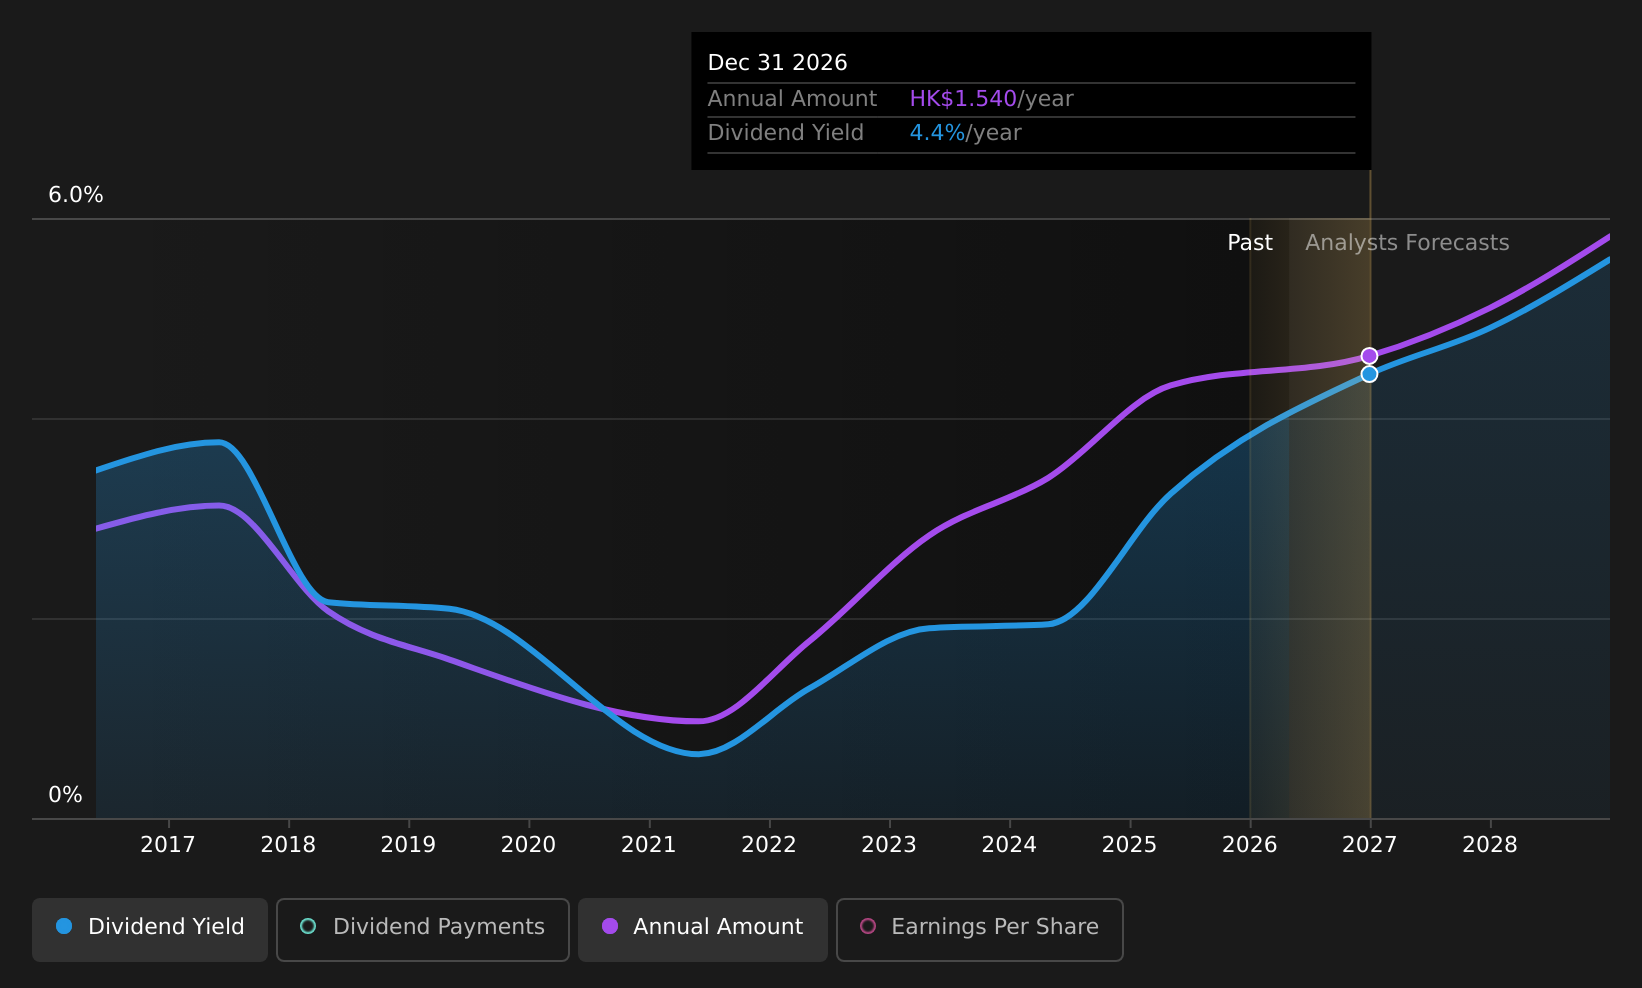Click the 2017 x-axis label
Viewport: 1642px width, 988px height.
point(168,845)
